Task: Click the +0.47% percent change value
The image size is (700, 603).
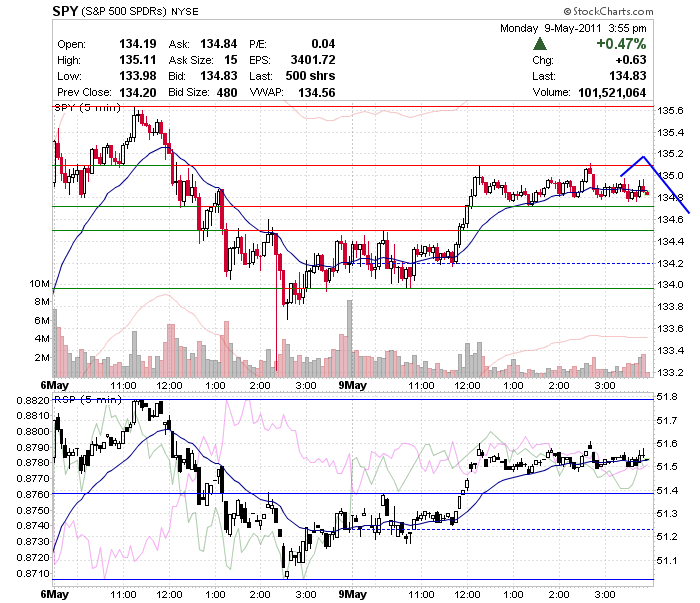Action: click(x=621, y=44)
